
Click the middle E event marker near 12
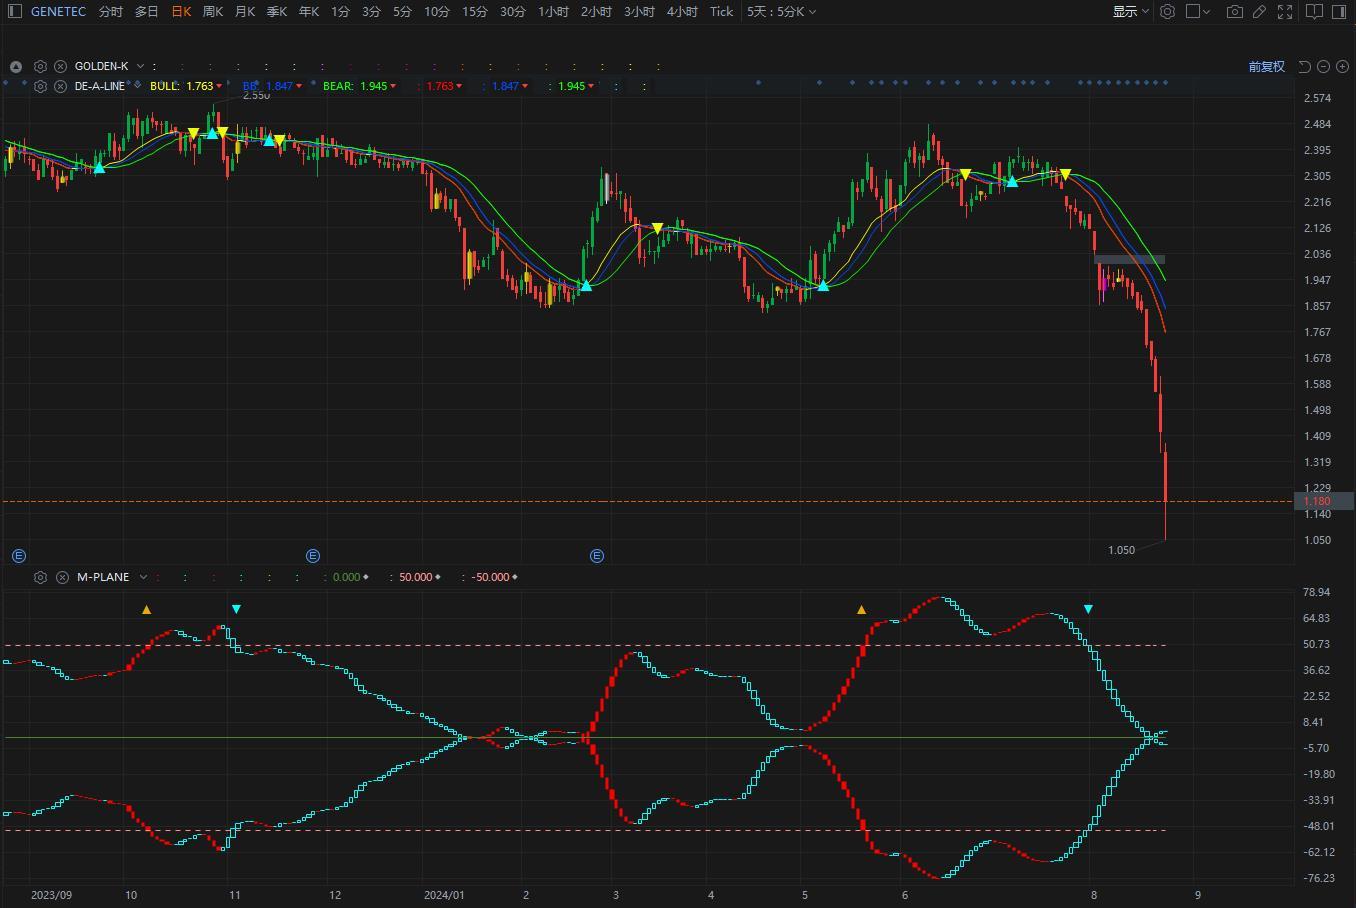[313, 555]
